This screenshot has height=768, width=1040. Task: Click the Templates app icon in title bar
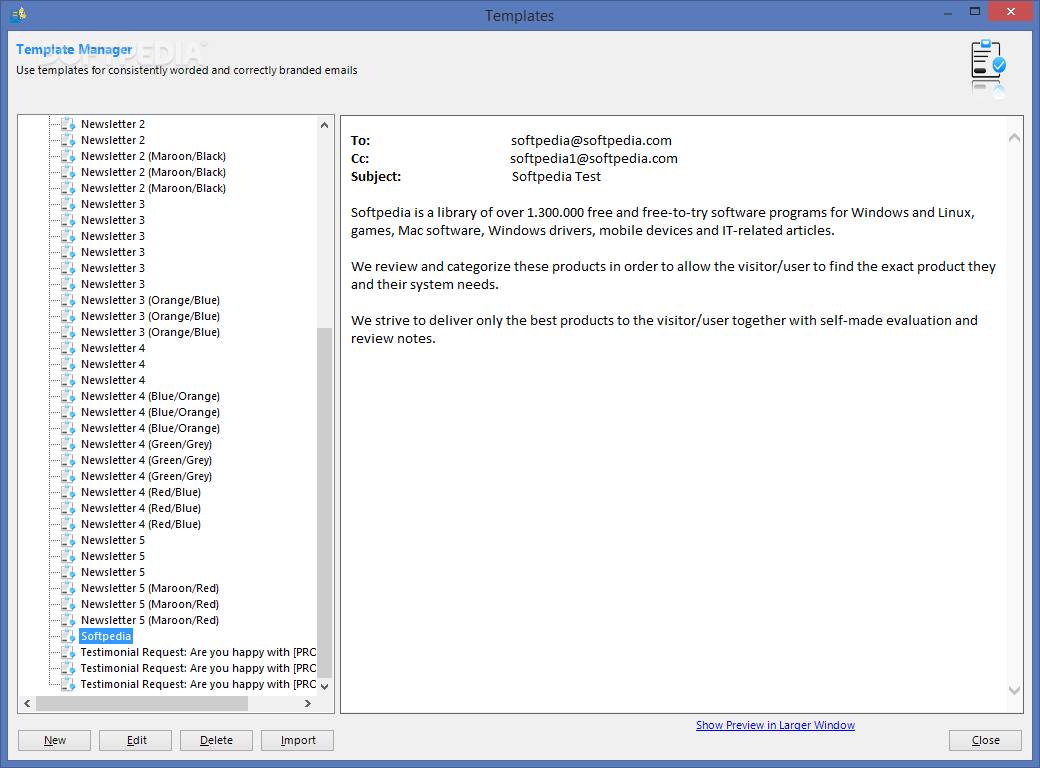(19, 14)
